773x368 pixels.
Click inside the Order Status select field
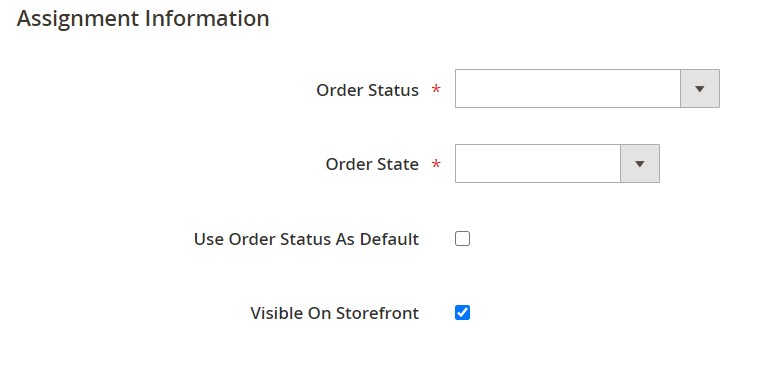click(587, 89)
